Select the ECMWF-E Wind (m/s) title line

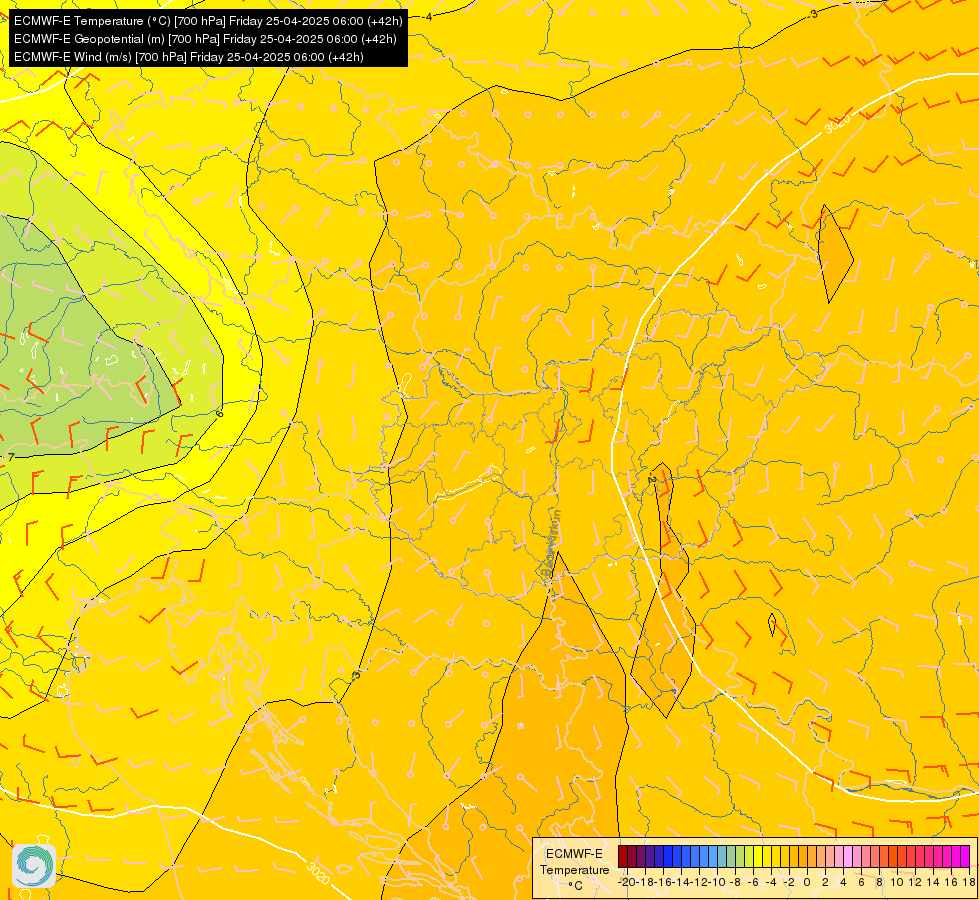189,57
